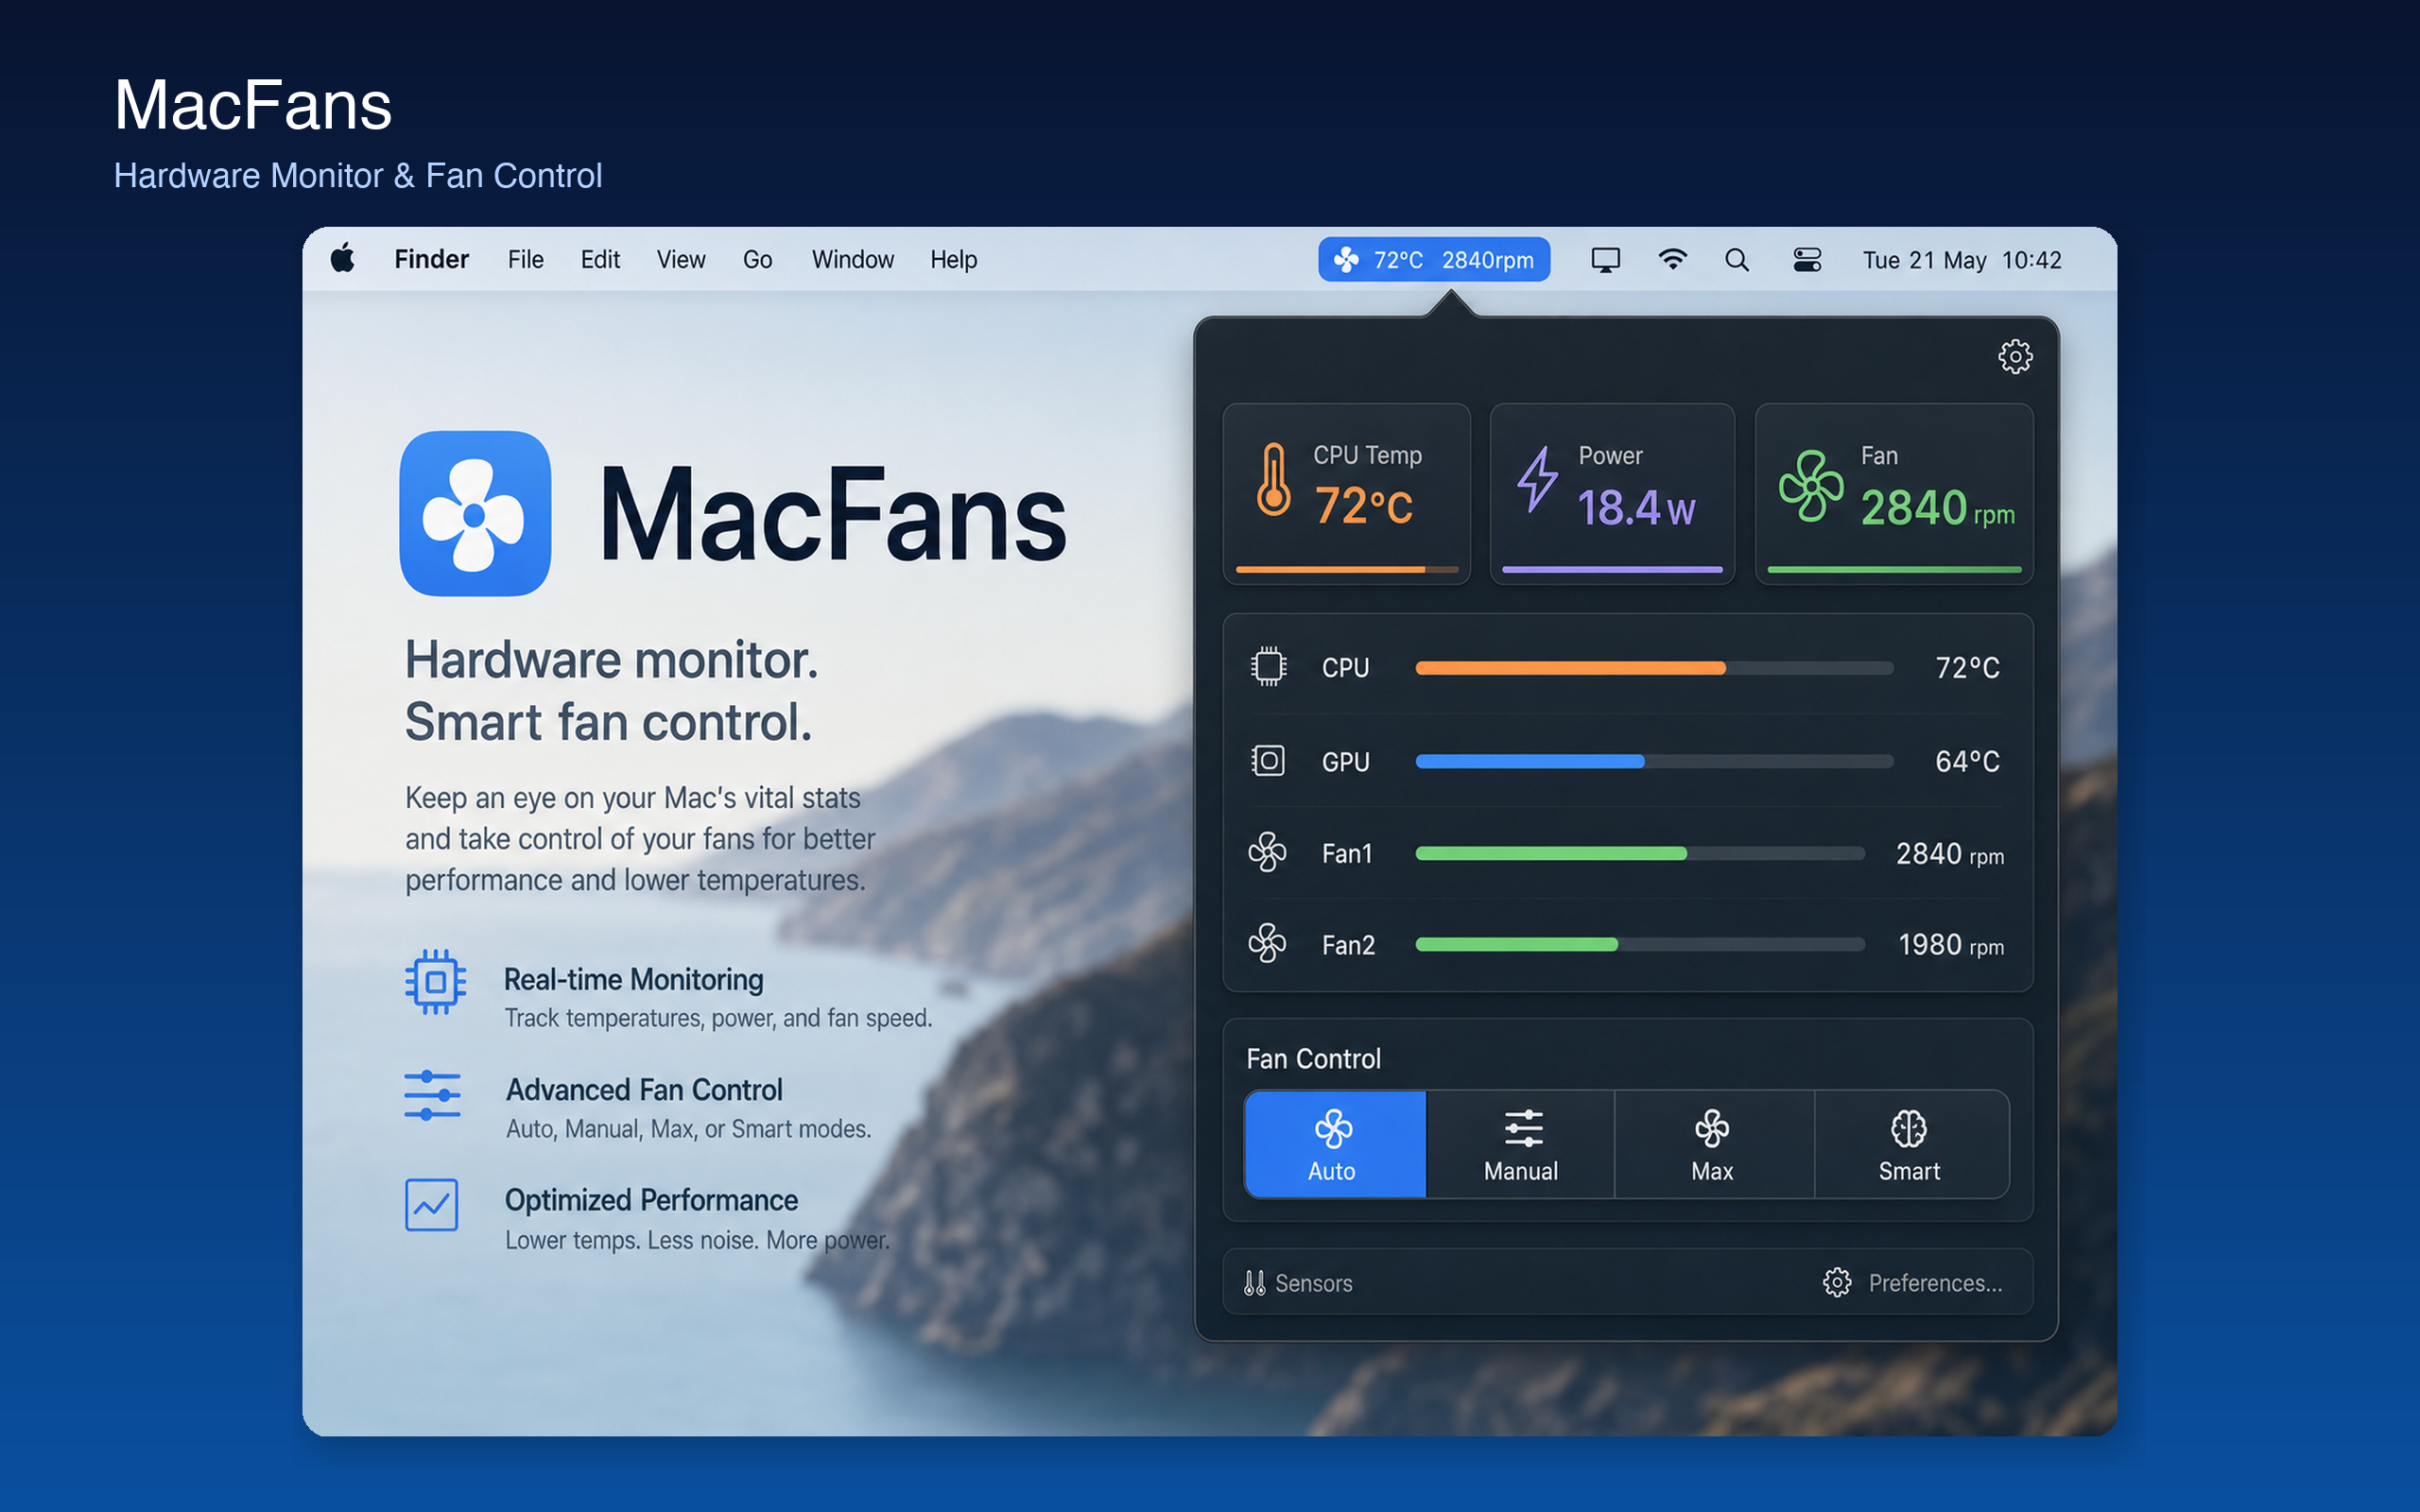Click the green fan icon in Fan card
Image resolution: width=2420 pixels, height=1512 pixels.
[x=1811, y=486]
